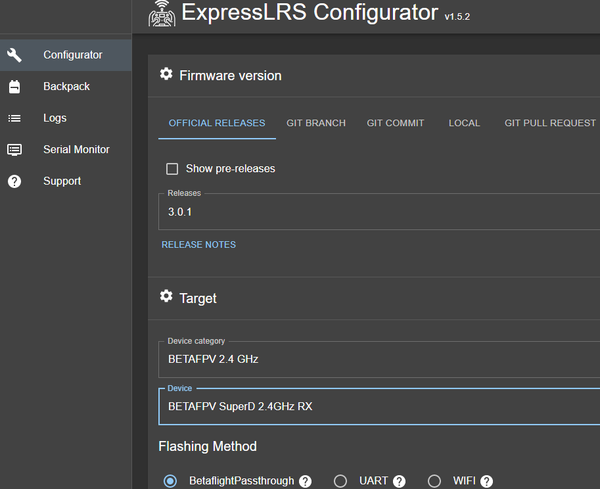
Task: Click the BetaflightPassthrough help icon
Action: 305,481
